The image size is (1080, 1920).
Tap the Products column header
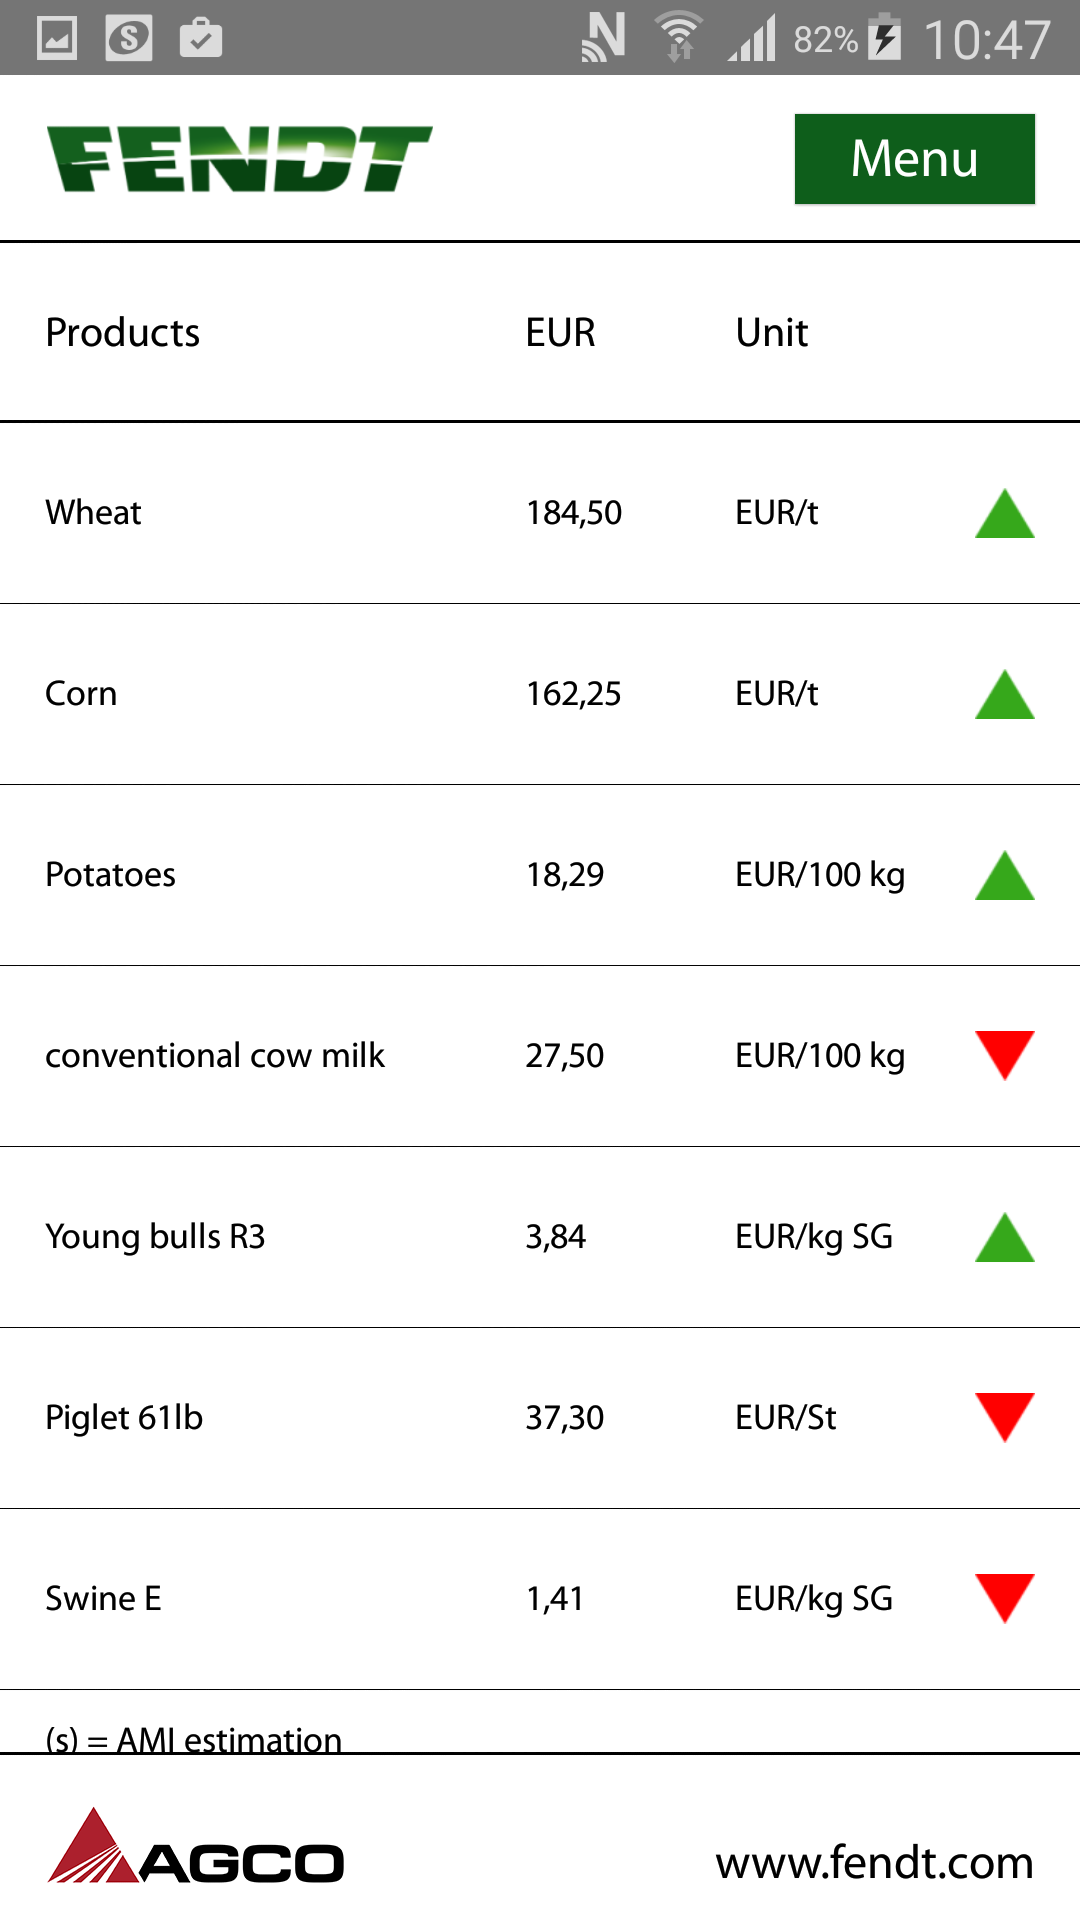pyautogui.click(x=123, y=332)
